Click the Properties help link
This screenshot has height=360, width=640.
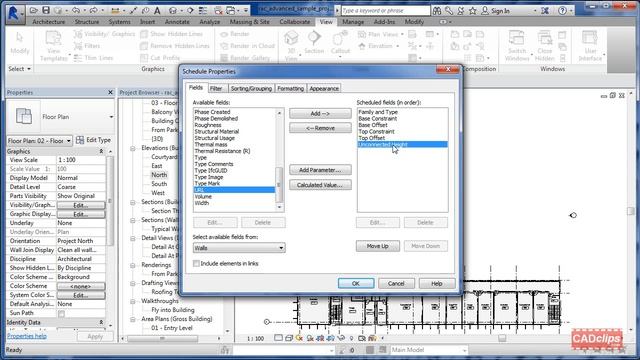pyautogui.click(x=27, y=336)
